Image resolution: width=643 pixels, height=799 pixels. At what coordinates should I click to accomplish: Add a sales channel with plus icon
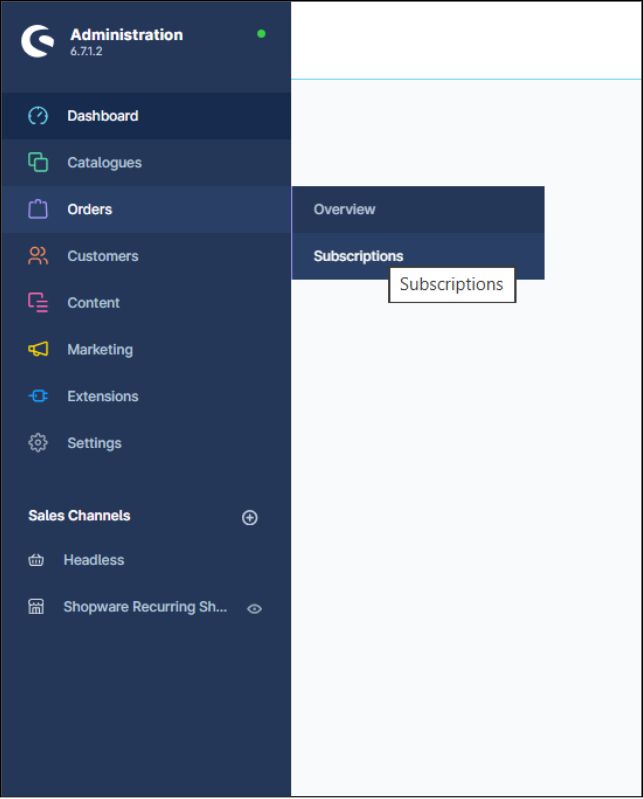pos(250,517)
